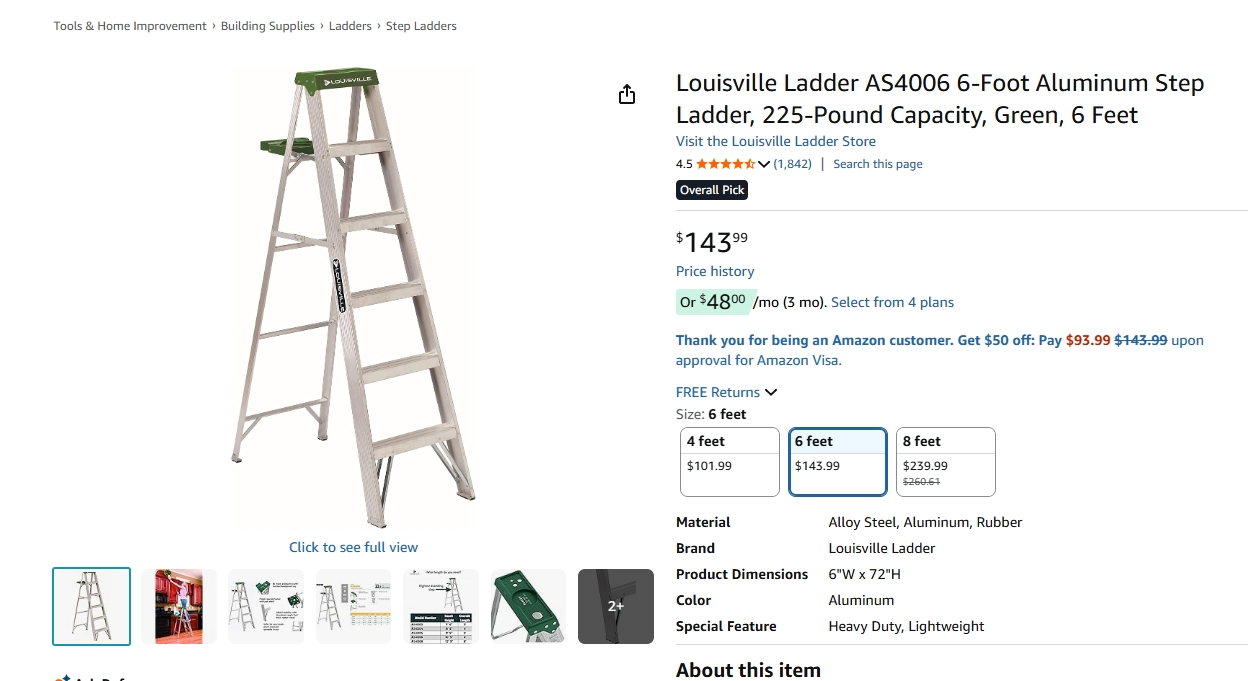
Task: Open Select from 4 plans link
Action: (892, 302)
